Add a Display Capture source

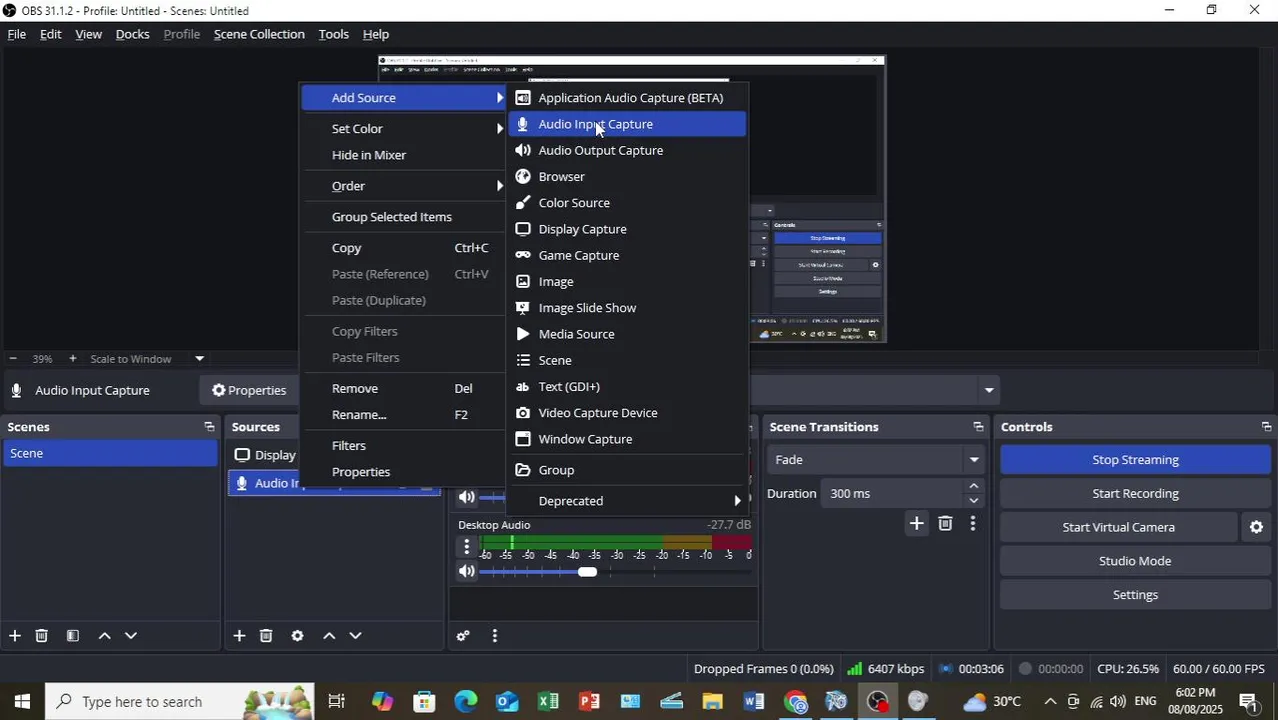point(627,229)
